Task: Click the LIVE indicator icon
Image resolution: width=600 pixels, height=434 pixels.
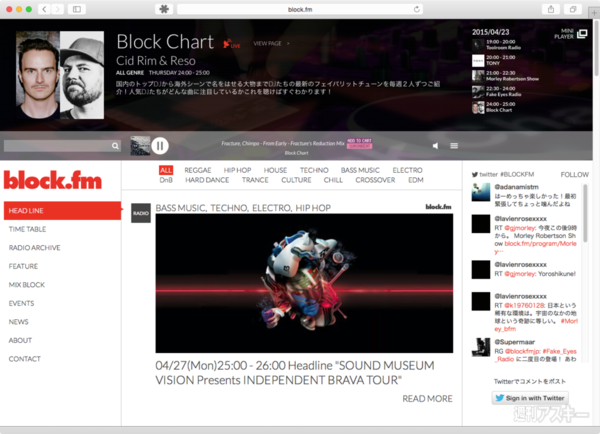Action: pyautogui.click(x=232, y=44)
